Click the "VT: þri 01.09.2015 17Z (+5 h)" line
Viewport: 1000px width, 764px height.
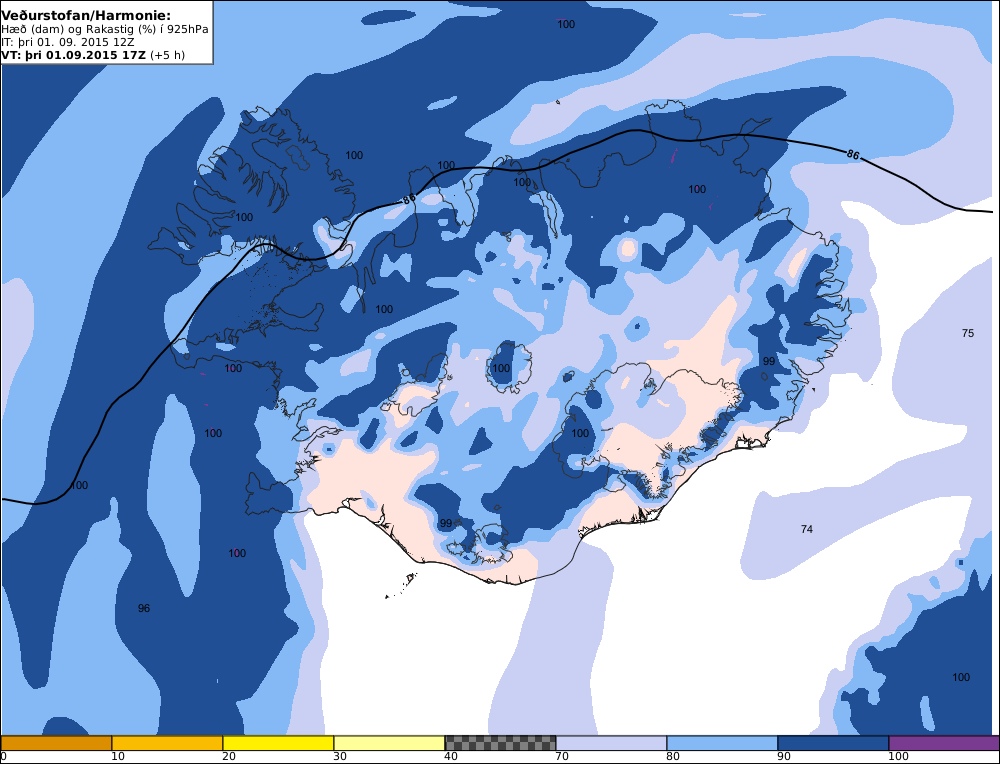(x=93, y=55)
